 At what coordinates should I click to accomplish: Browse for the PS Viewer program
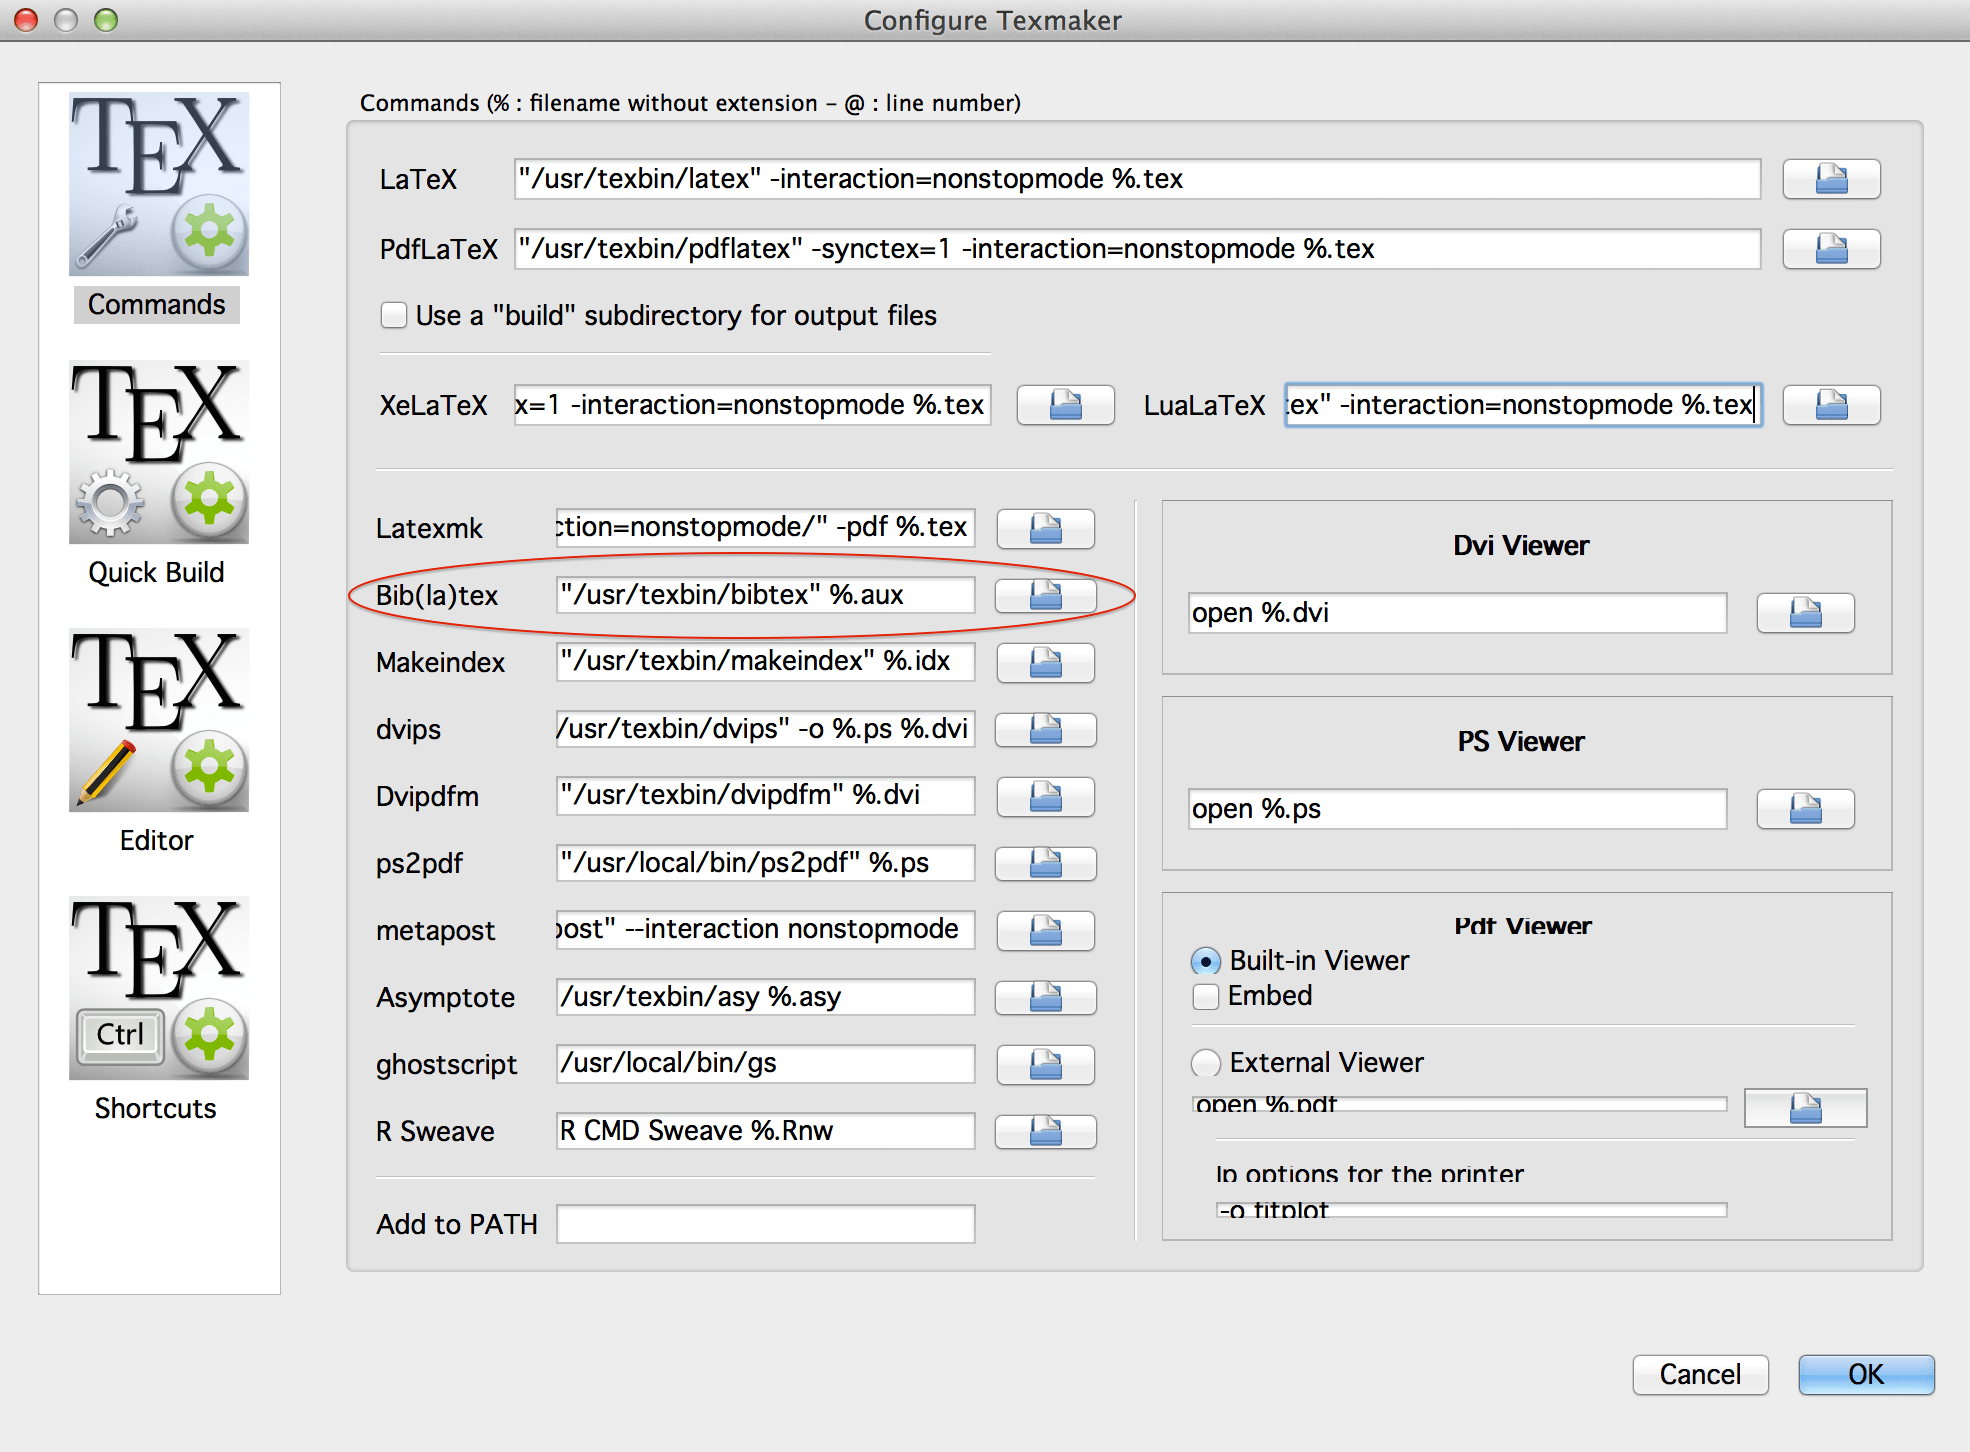pyautogui.click(x=1804, y=809)
